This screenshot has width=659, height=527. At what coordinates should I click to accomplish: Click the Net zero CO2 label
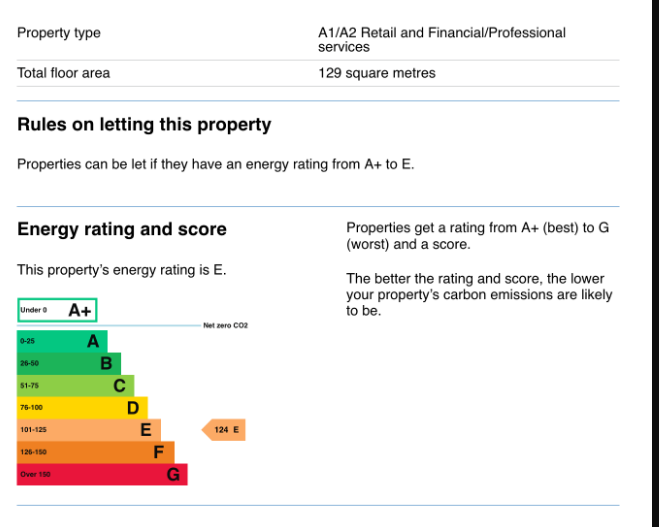click(225, 326)
